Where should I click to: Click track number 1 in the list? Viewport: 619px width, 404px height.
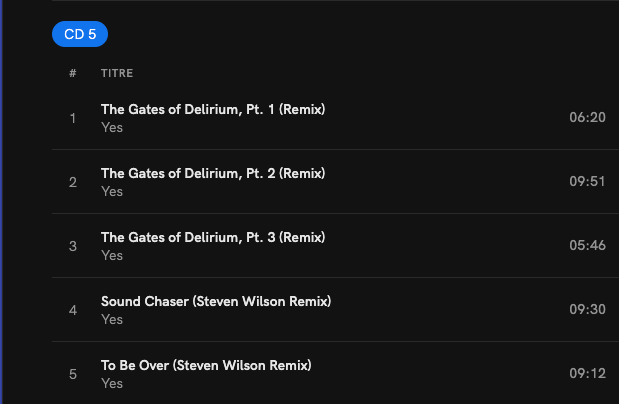(73, 118)
